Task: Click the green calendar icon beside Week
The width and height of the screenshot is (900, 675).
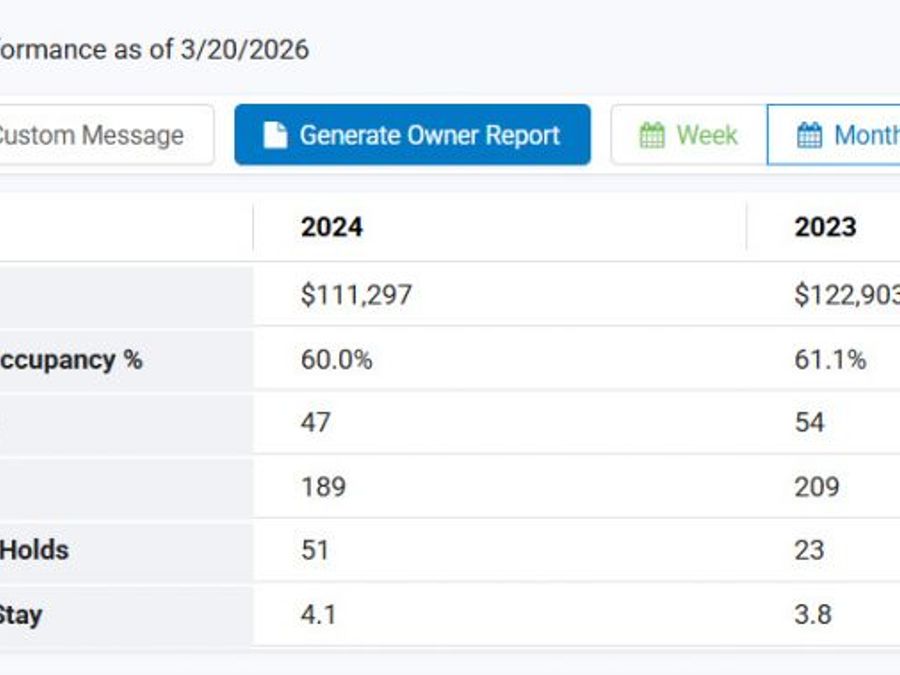Action: [652, 135]
